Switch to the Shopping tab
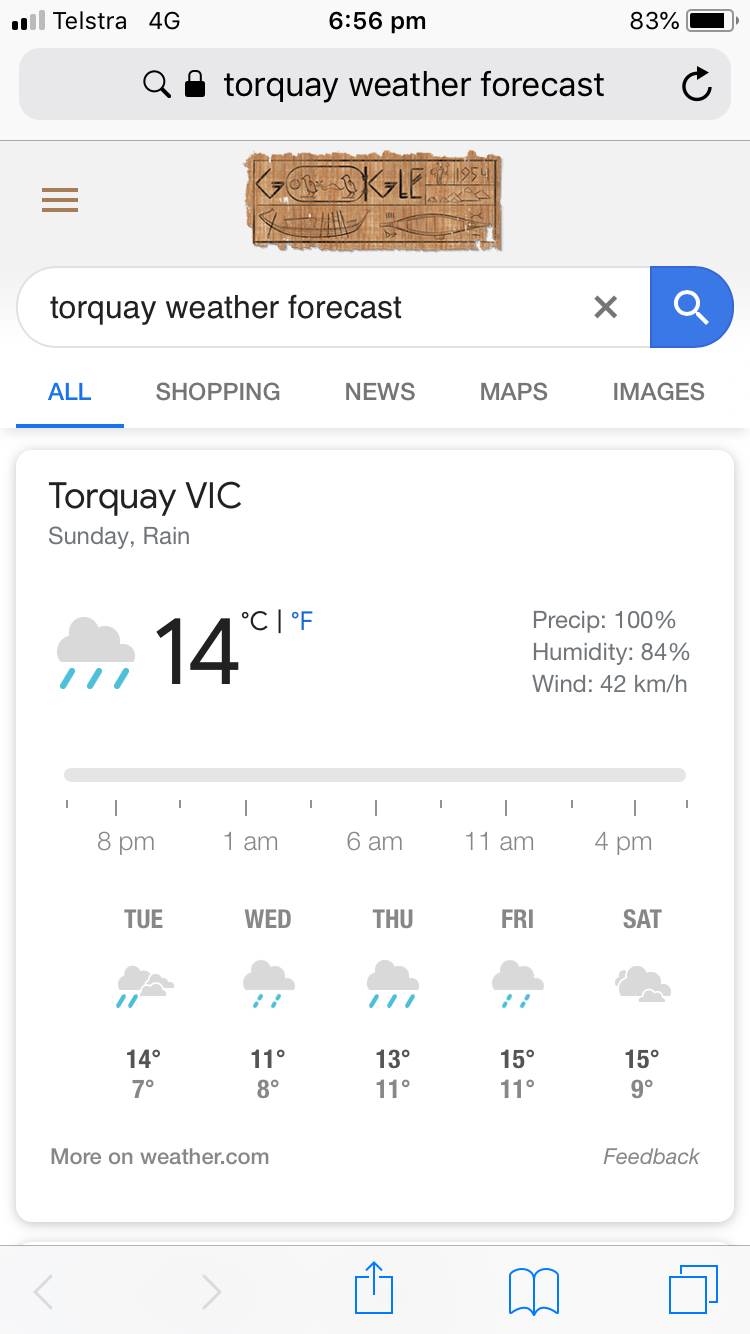This screenshot has height=1334, width=750. point(218,391)
